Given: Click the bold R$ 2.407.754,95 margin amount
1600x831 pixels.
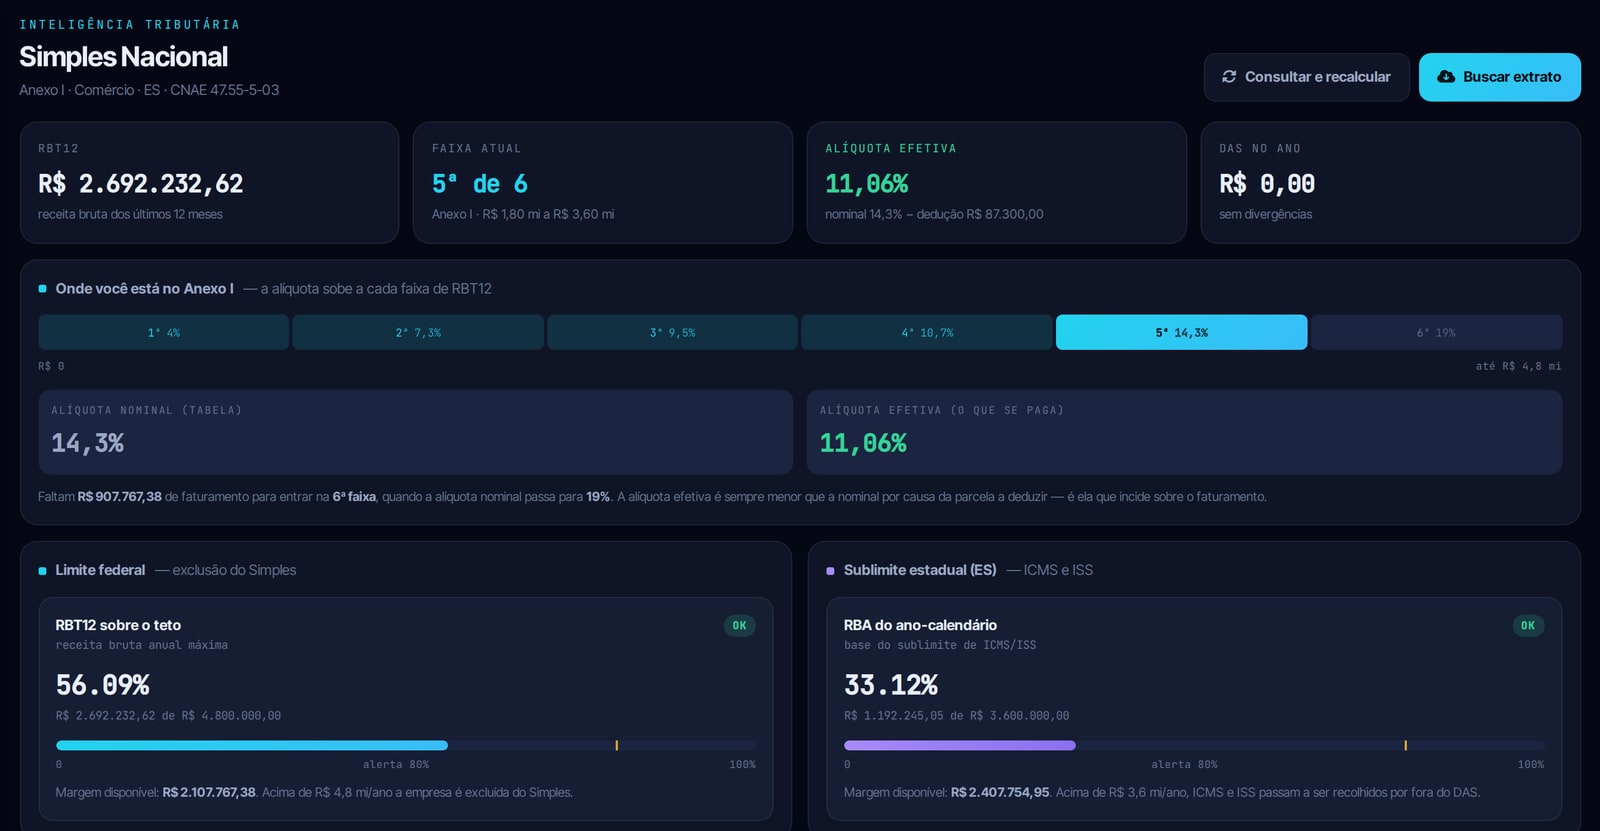Looking at the screenshot, I should 1000,793.
